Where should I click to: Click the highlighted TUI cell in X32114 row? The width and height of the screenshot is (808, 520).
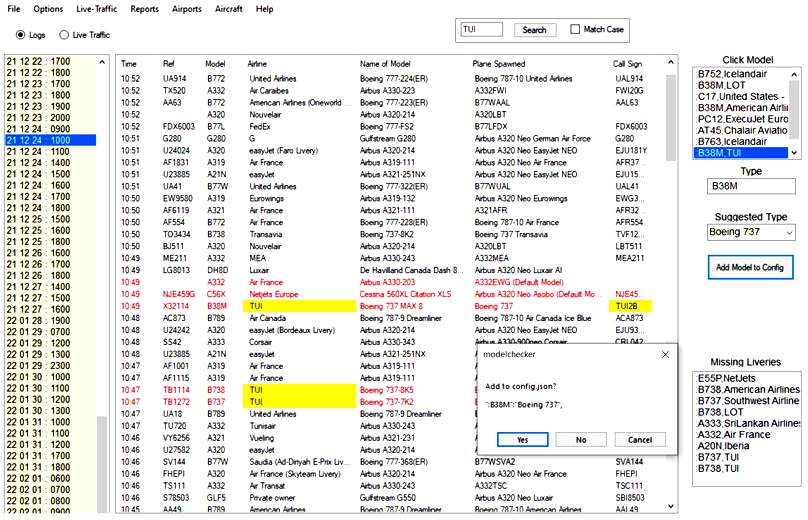coord(299,306)
